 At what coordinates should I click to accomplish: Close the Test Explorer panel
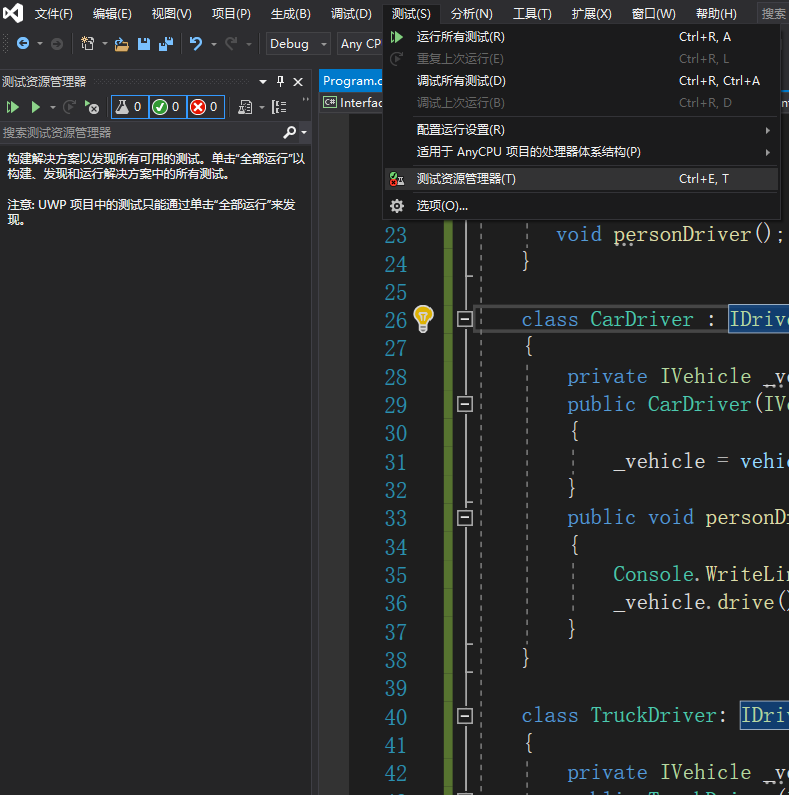298,82
